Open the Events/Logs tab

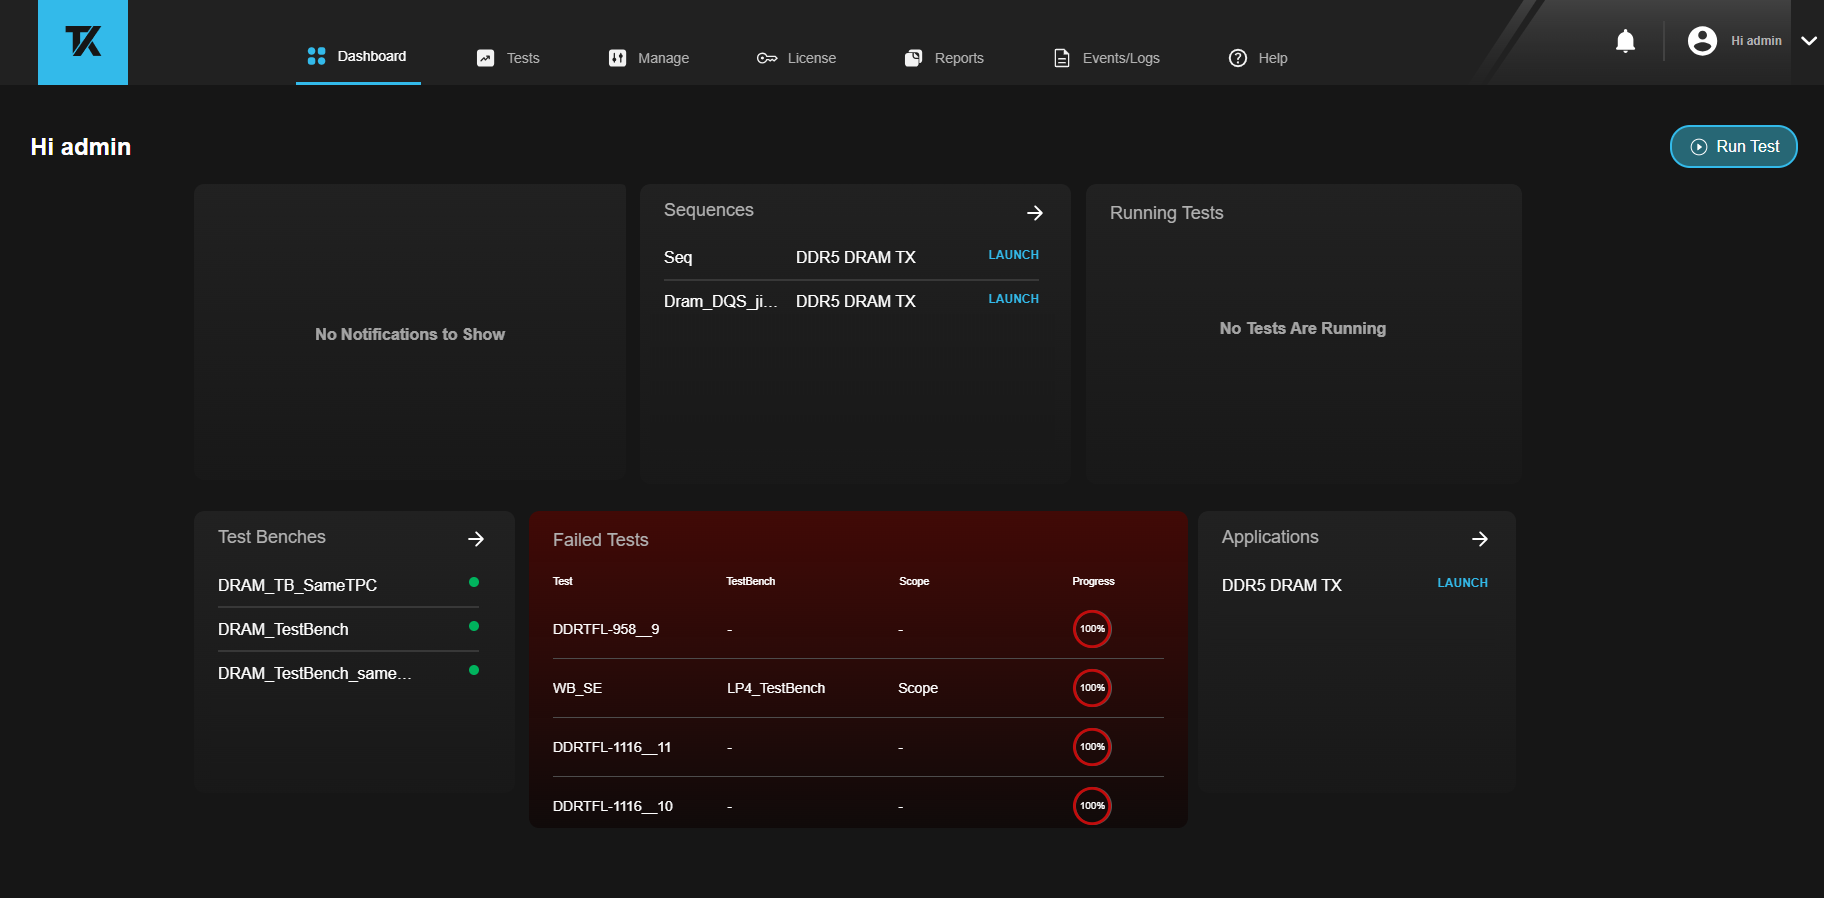tap(1107, 58)
